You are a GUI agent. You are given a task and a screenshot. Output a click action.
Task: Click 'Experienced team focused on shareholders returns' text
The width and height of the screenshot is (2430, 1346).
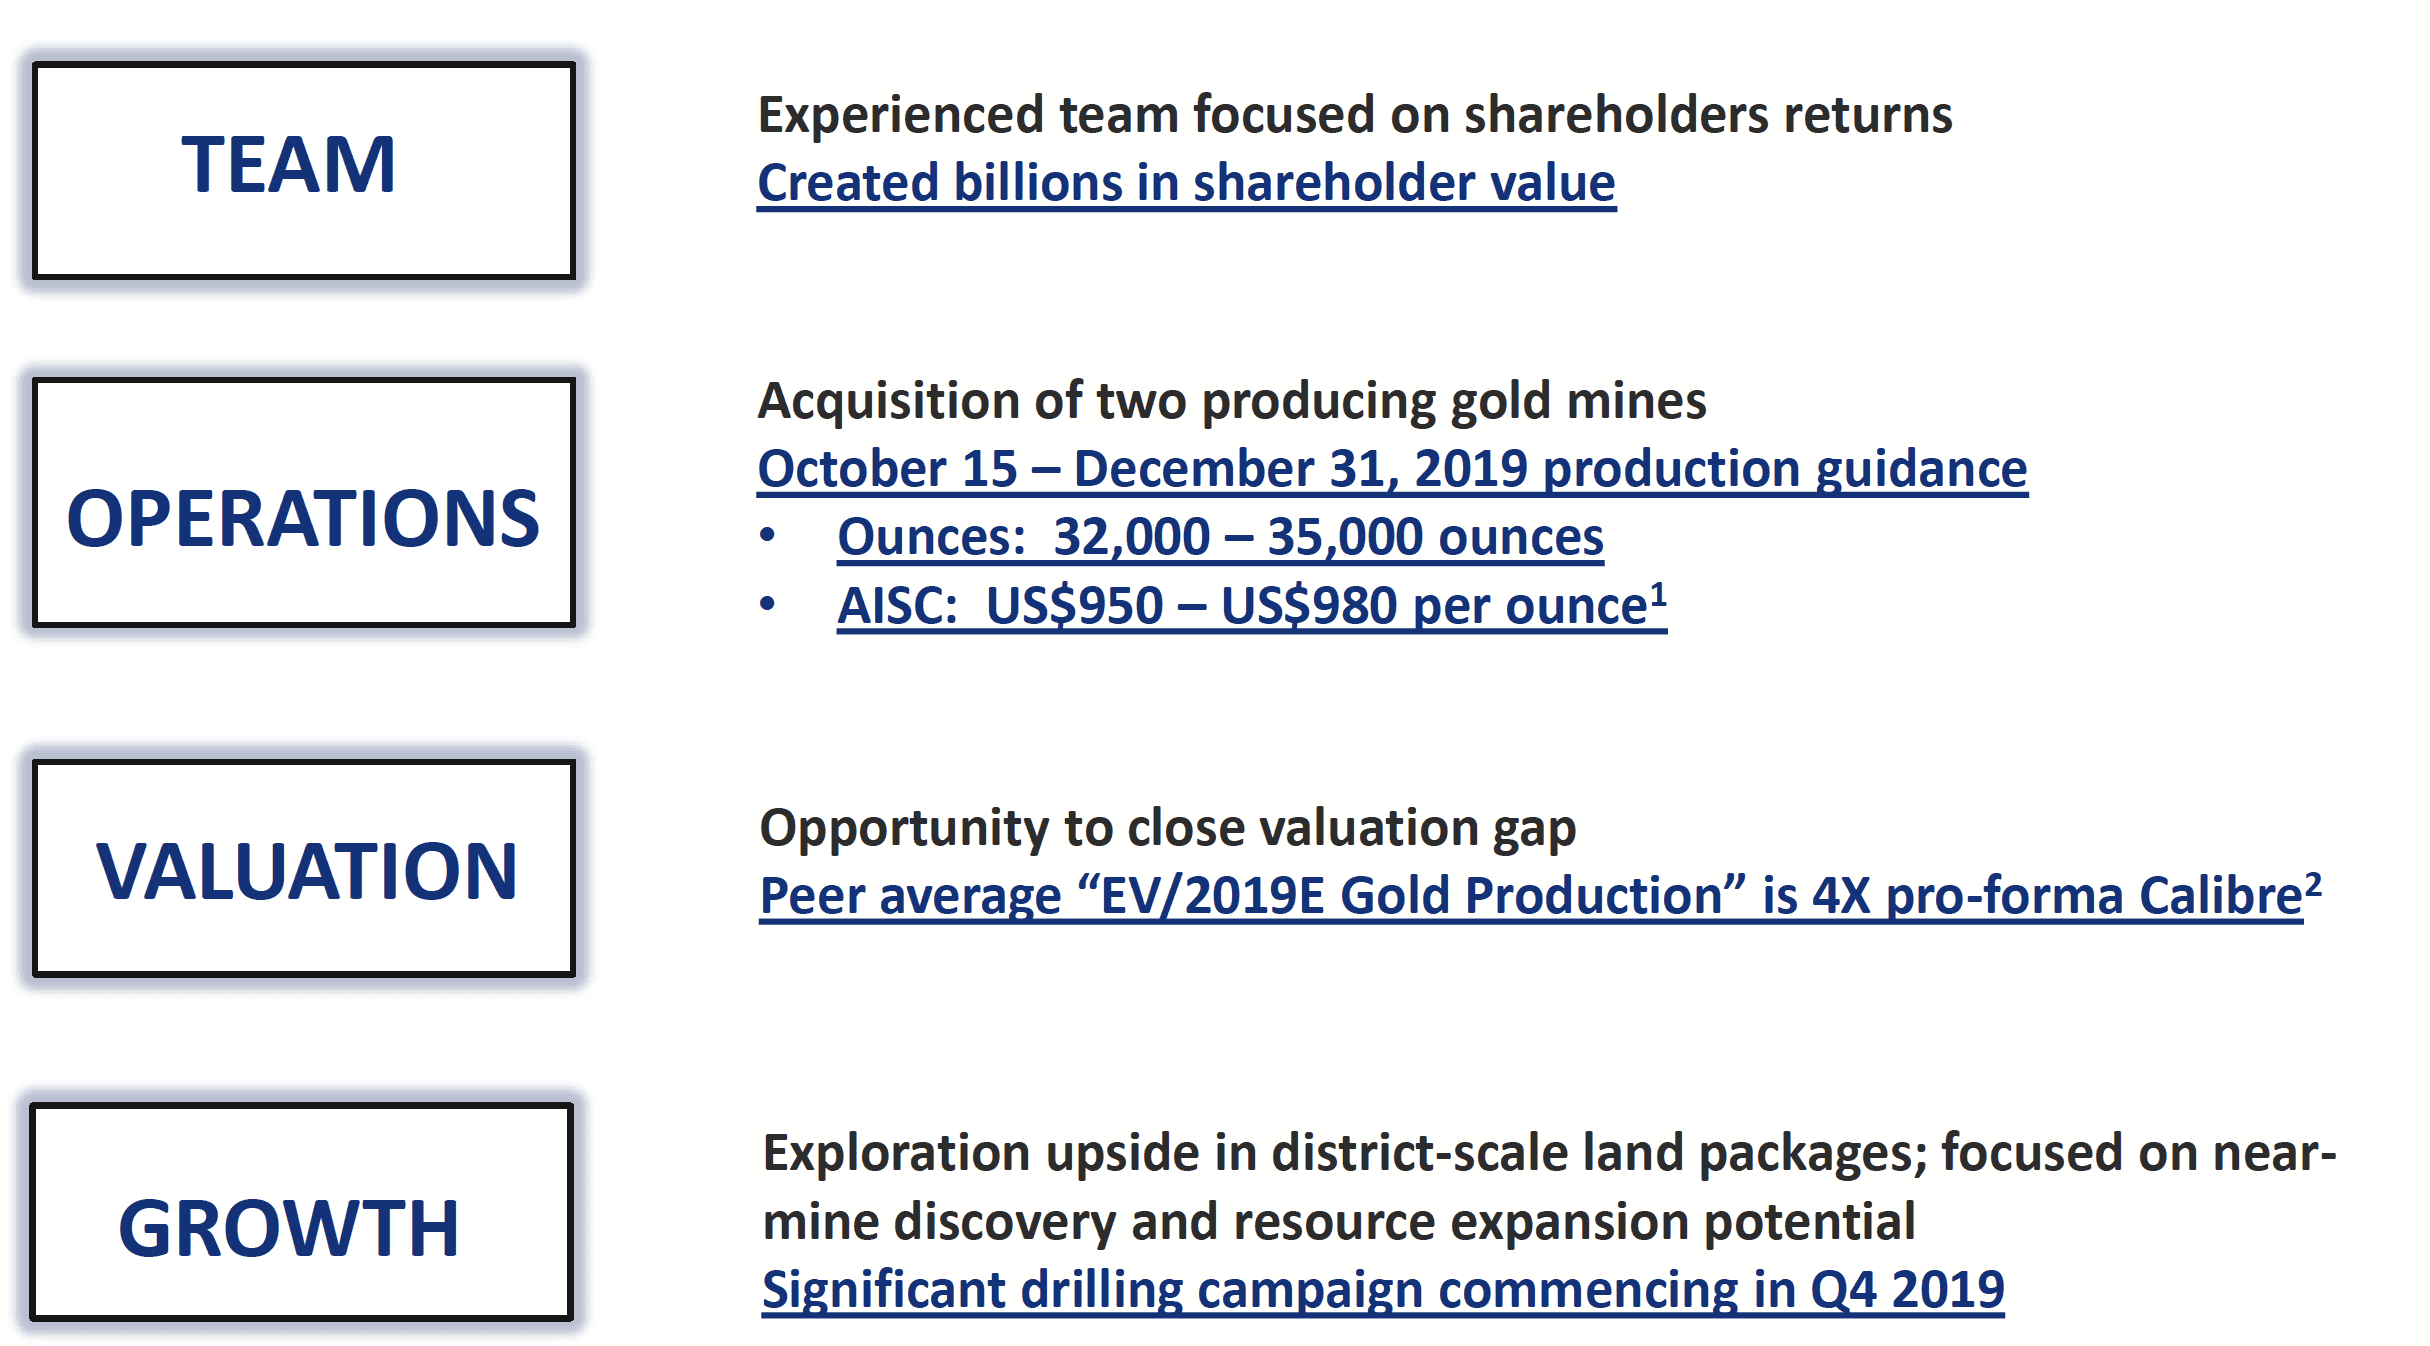click(1355, 115)
